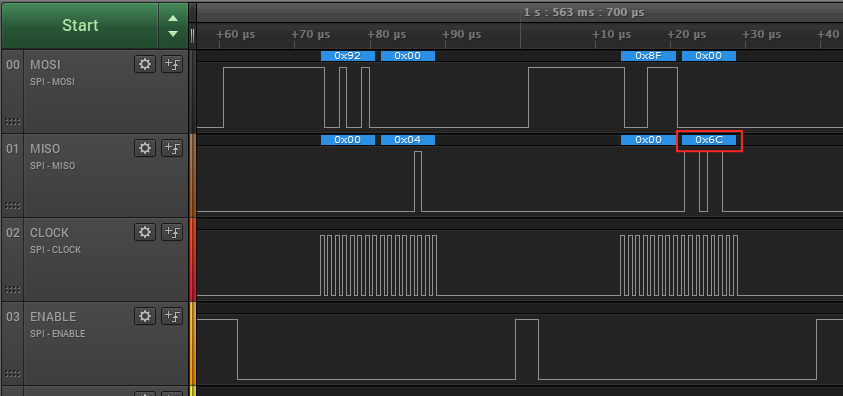The image size is (843, 396).
Task: Select the 0x04 decoded MISO byte
Action: [x=408, y=140]
